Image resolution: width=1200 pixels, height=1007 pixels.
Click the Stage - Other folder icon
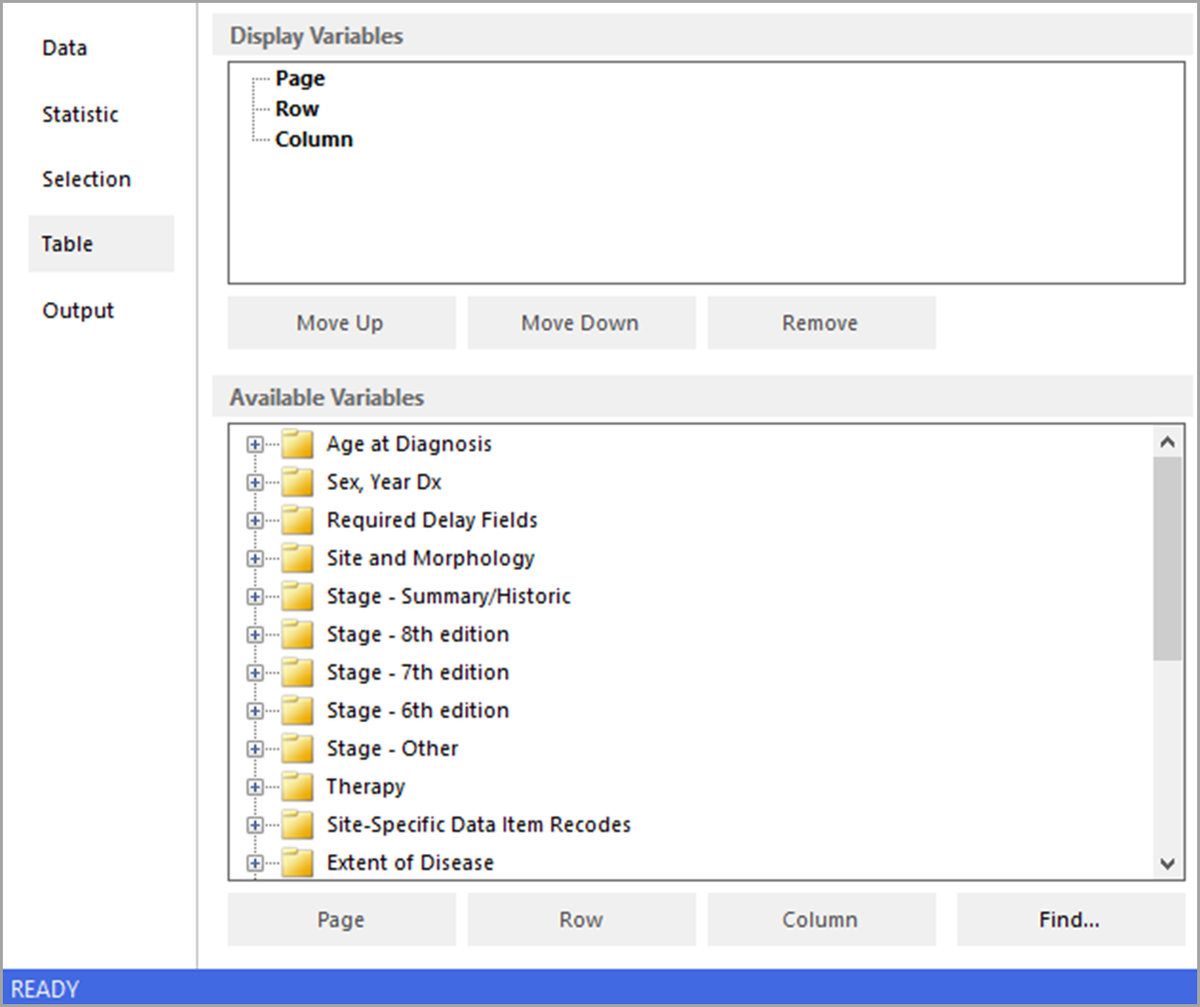[297, 749]
